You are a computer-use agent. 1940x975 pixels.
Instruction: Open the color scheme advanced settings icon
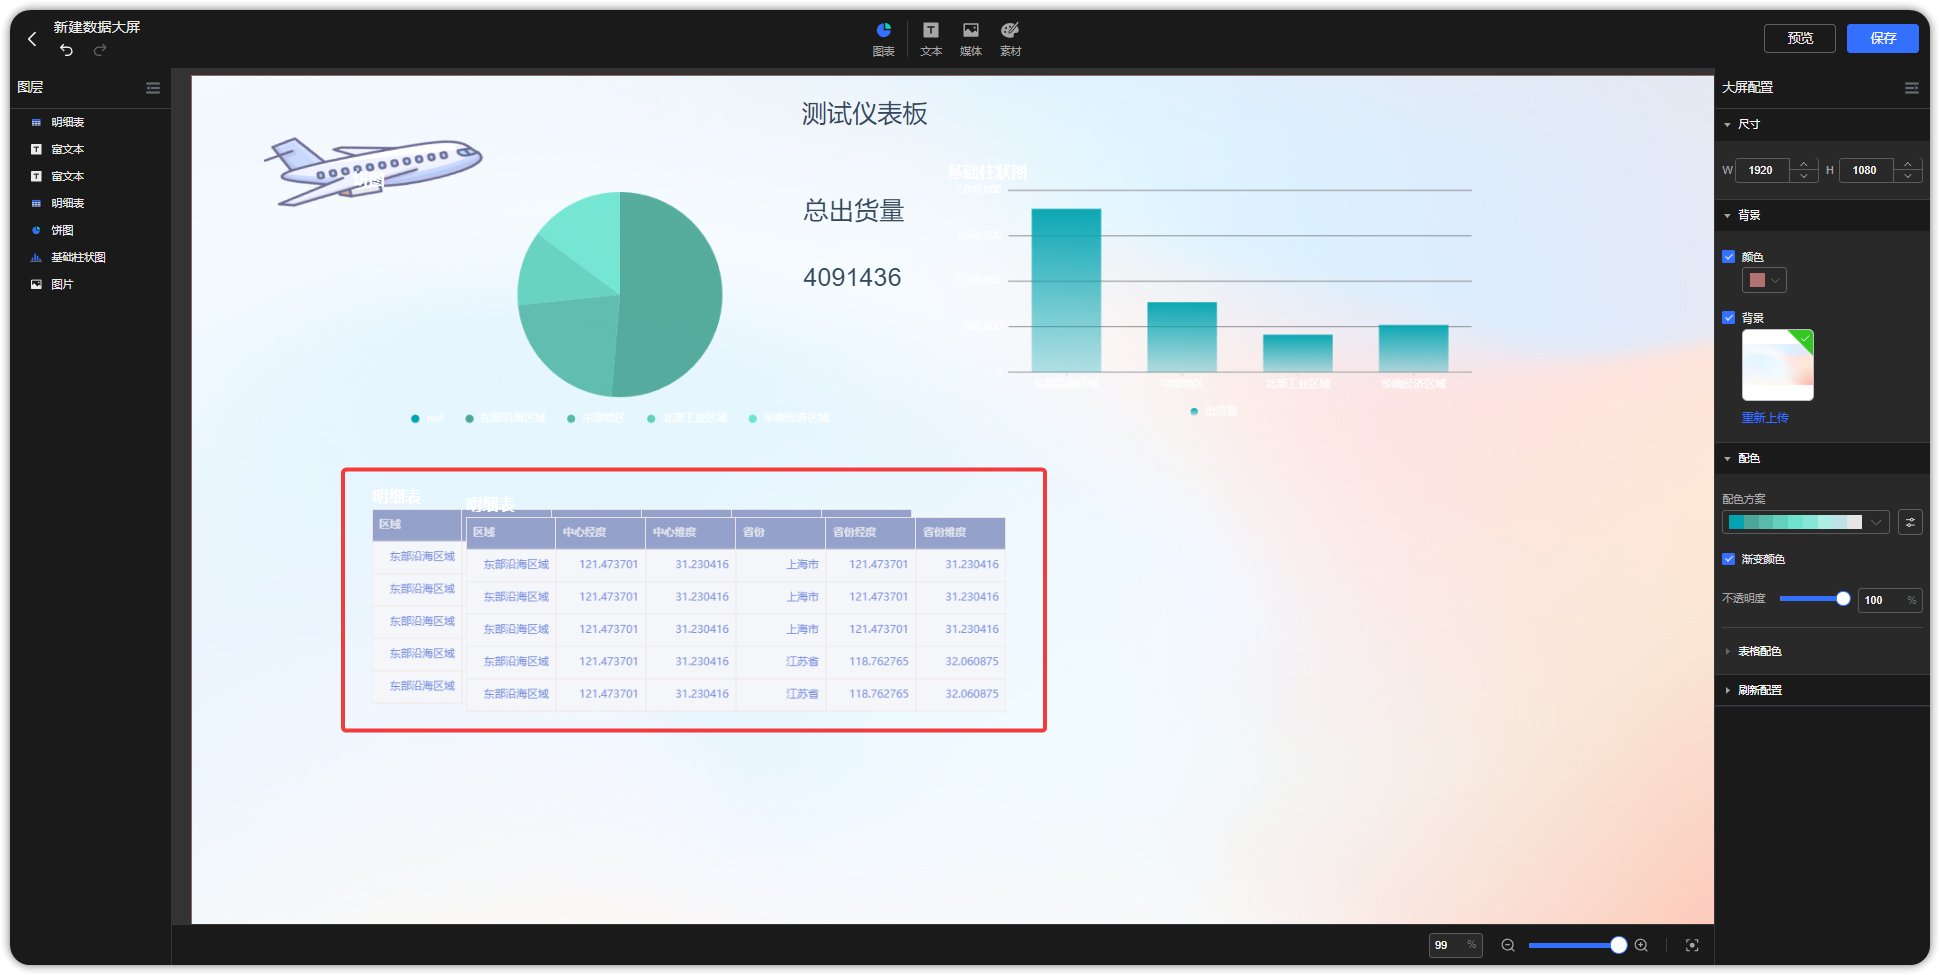[x=1910, y=522]
